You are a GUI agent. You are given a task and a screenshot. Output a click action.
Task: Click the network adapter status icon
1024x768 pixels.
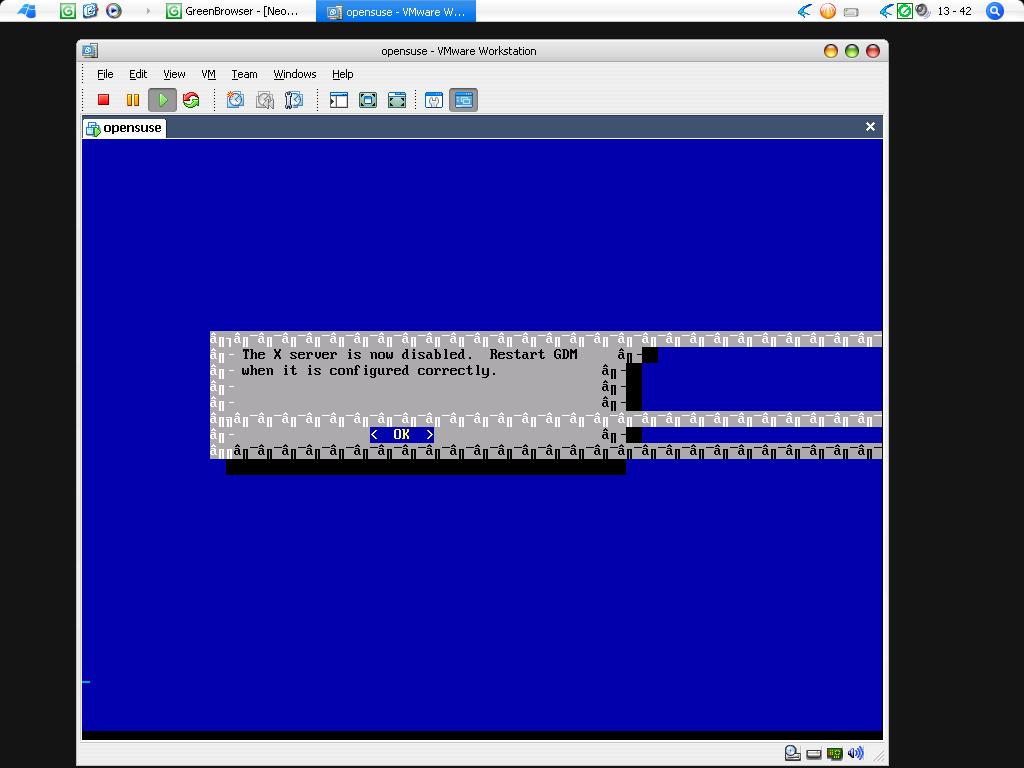(x=834, y=752)
